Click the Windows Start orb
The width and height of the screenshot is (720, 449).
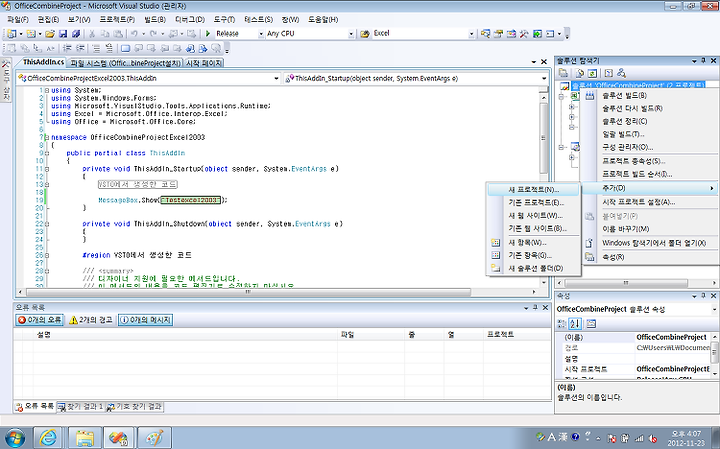15,438
